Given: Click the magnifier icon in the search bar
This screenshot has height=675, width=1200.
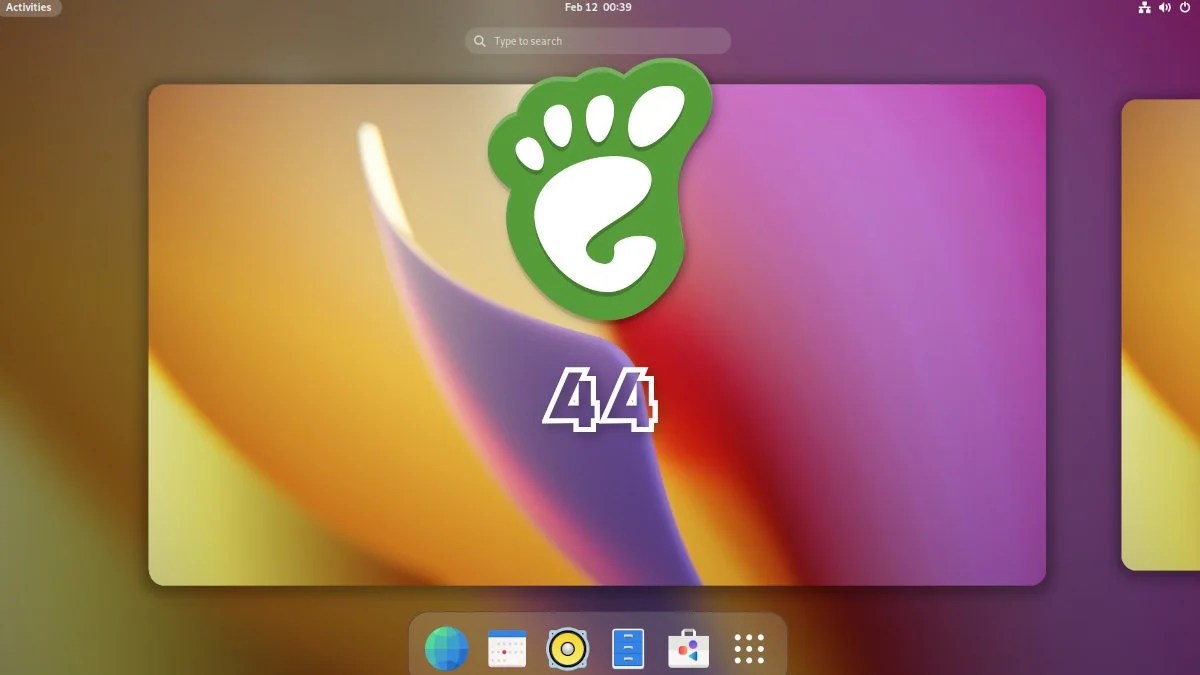Looking at the screenshot, I should 478,41.
